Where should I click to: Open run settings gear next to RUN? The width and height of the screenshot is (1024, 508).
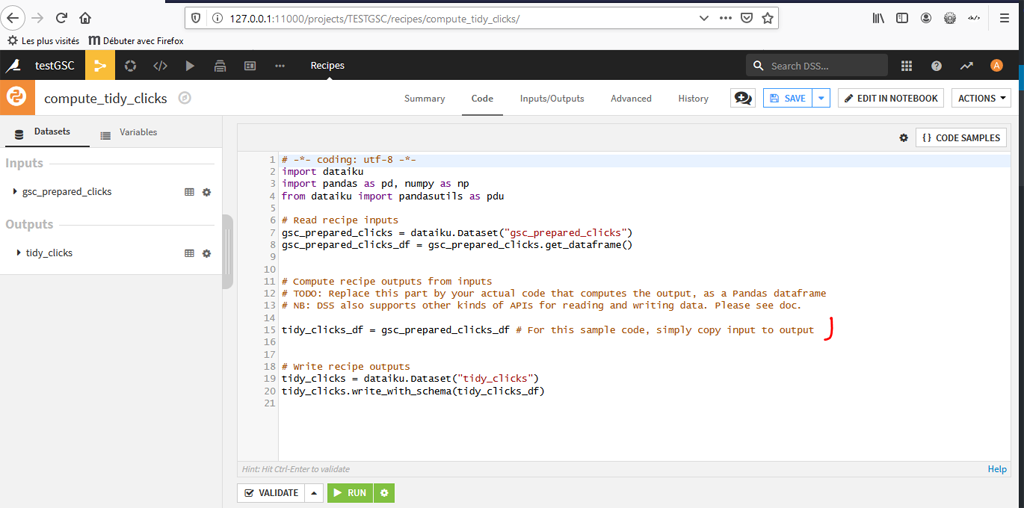pos(384,493)
